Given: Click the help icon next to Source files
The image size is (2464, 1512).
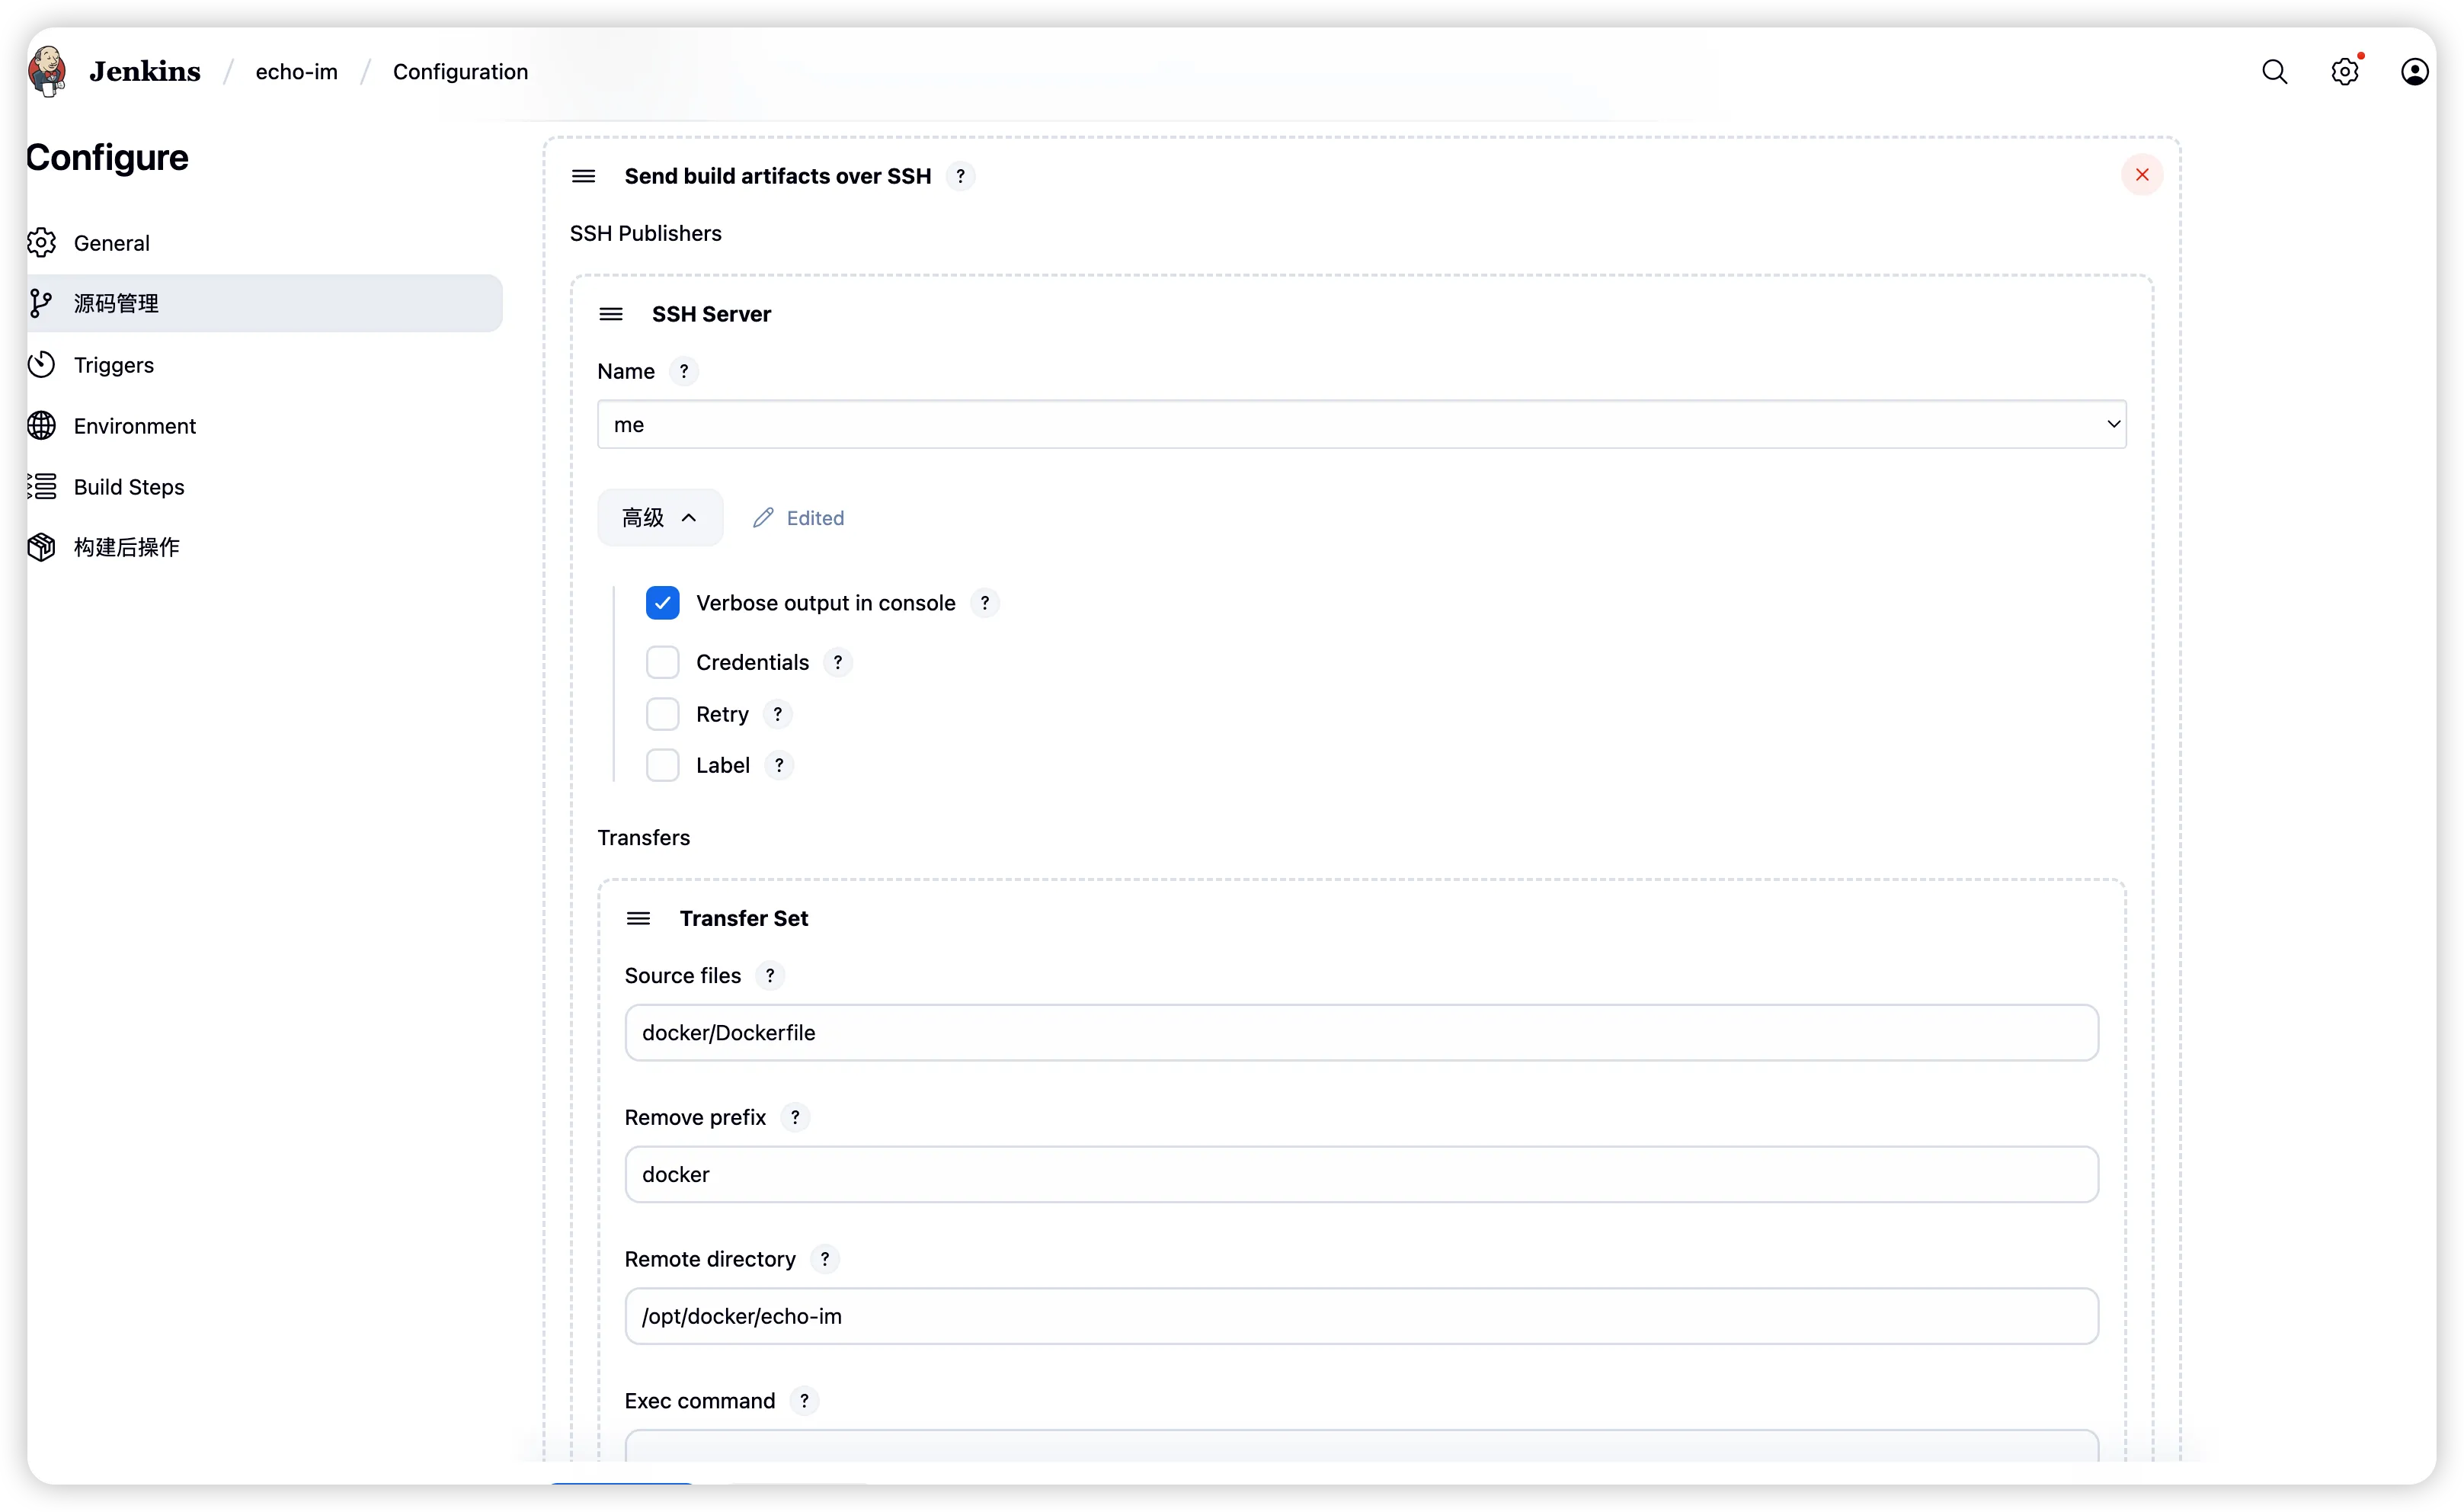Looking at the screenshot, I should click(769, 976).
